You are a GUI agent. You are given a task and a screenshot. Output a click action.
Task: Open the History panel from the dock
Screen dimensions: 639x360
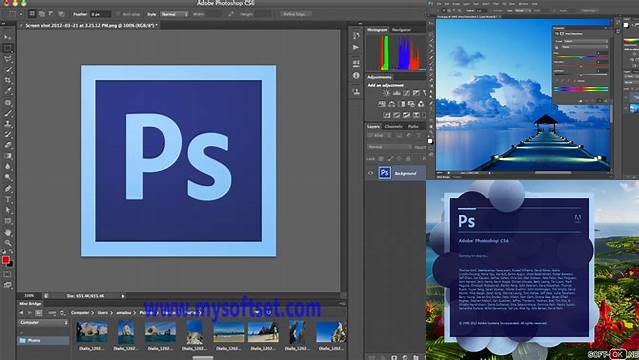(x=356, y=36)
